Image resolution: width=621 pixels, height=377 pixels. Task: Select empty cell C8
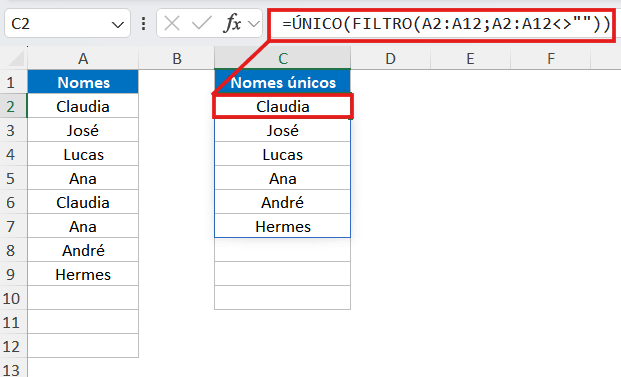tap(283, 250)
